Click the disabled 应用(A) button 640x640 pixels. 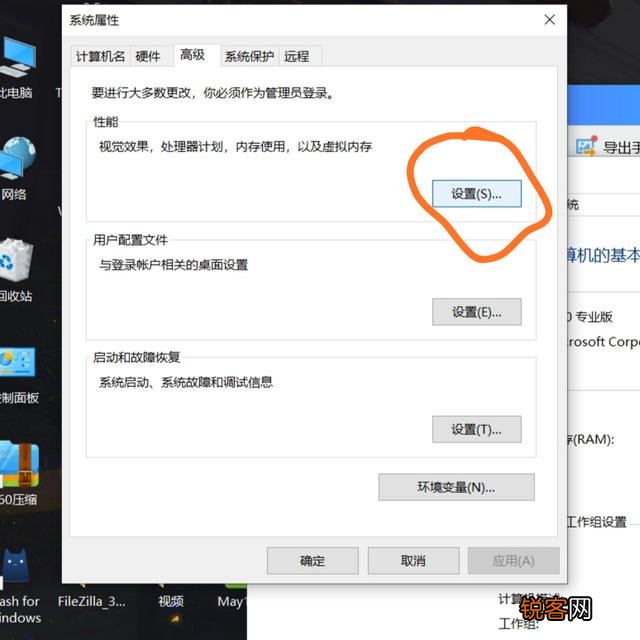pyautogui.click(x=513, y=560)
